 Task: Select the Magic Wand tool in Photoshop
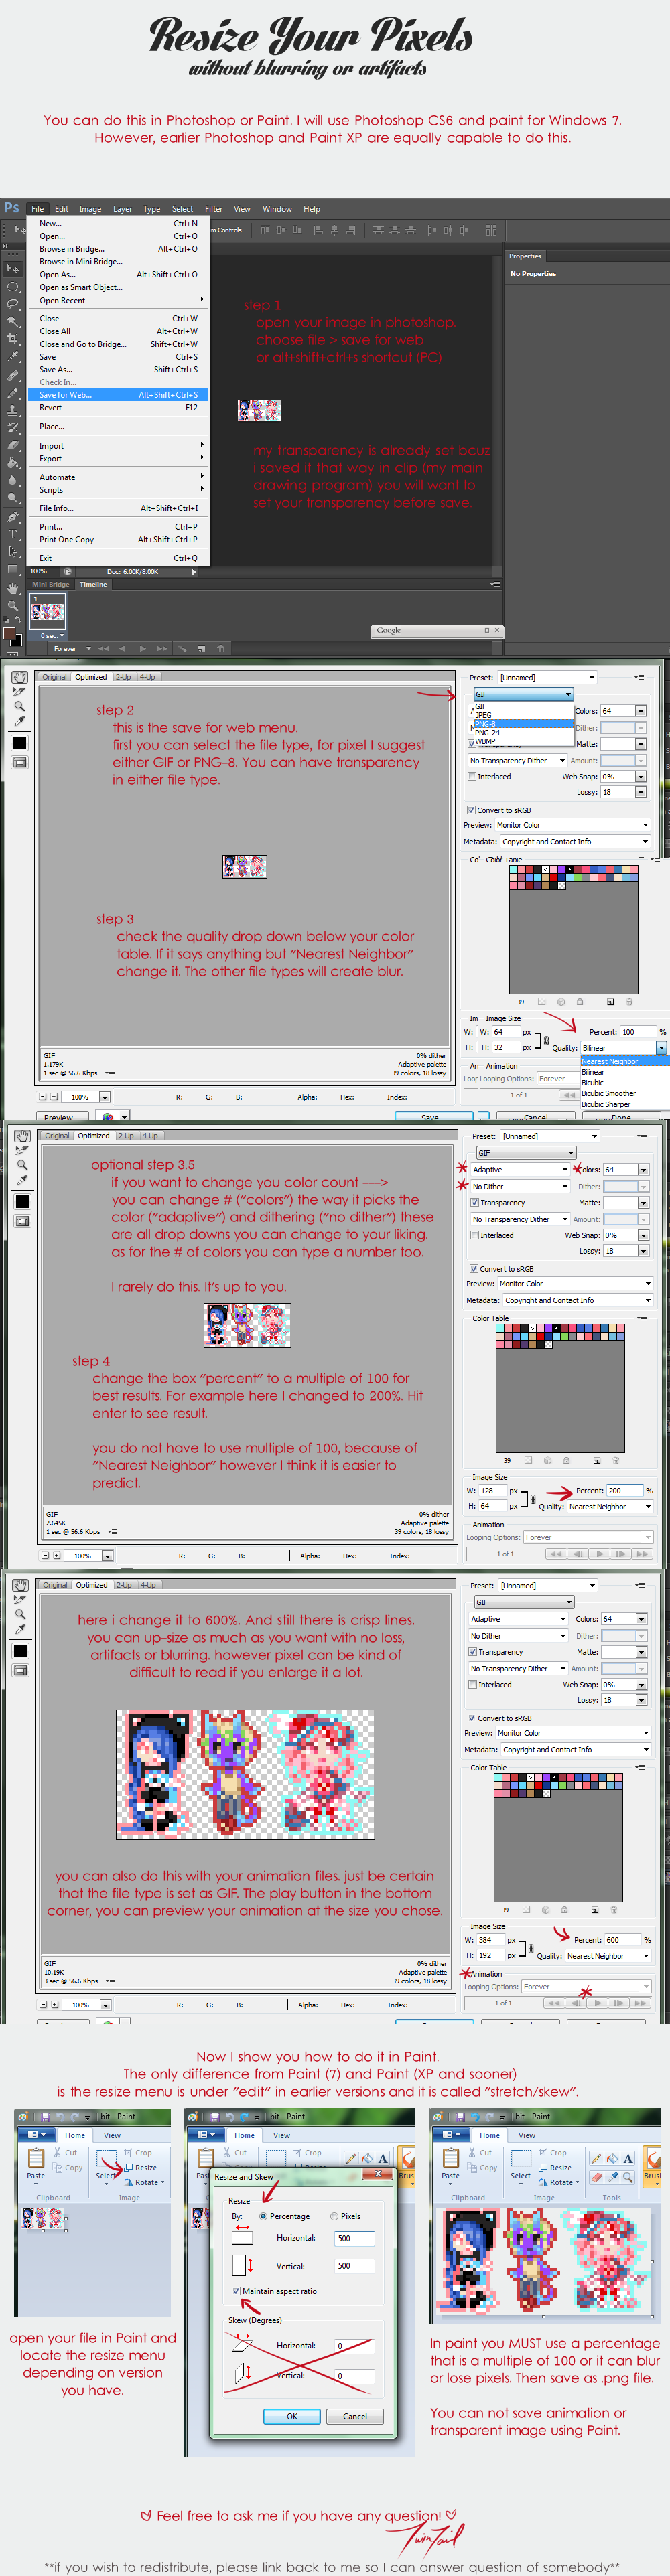13,322
